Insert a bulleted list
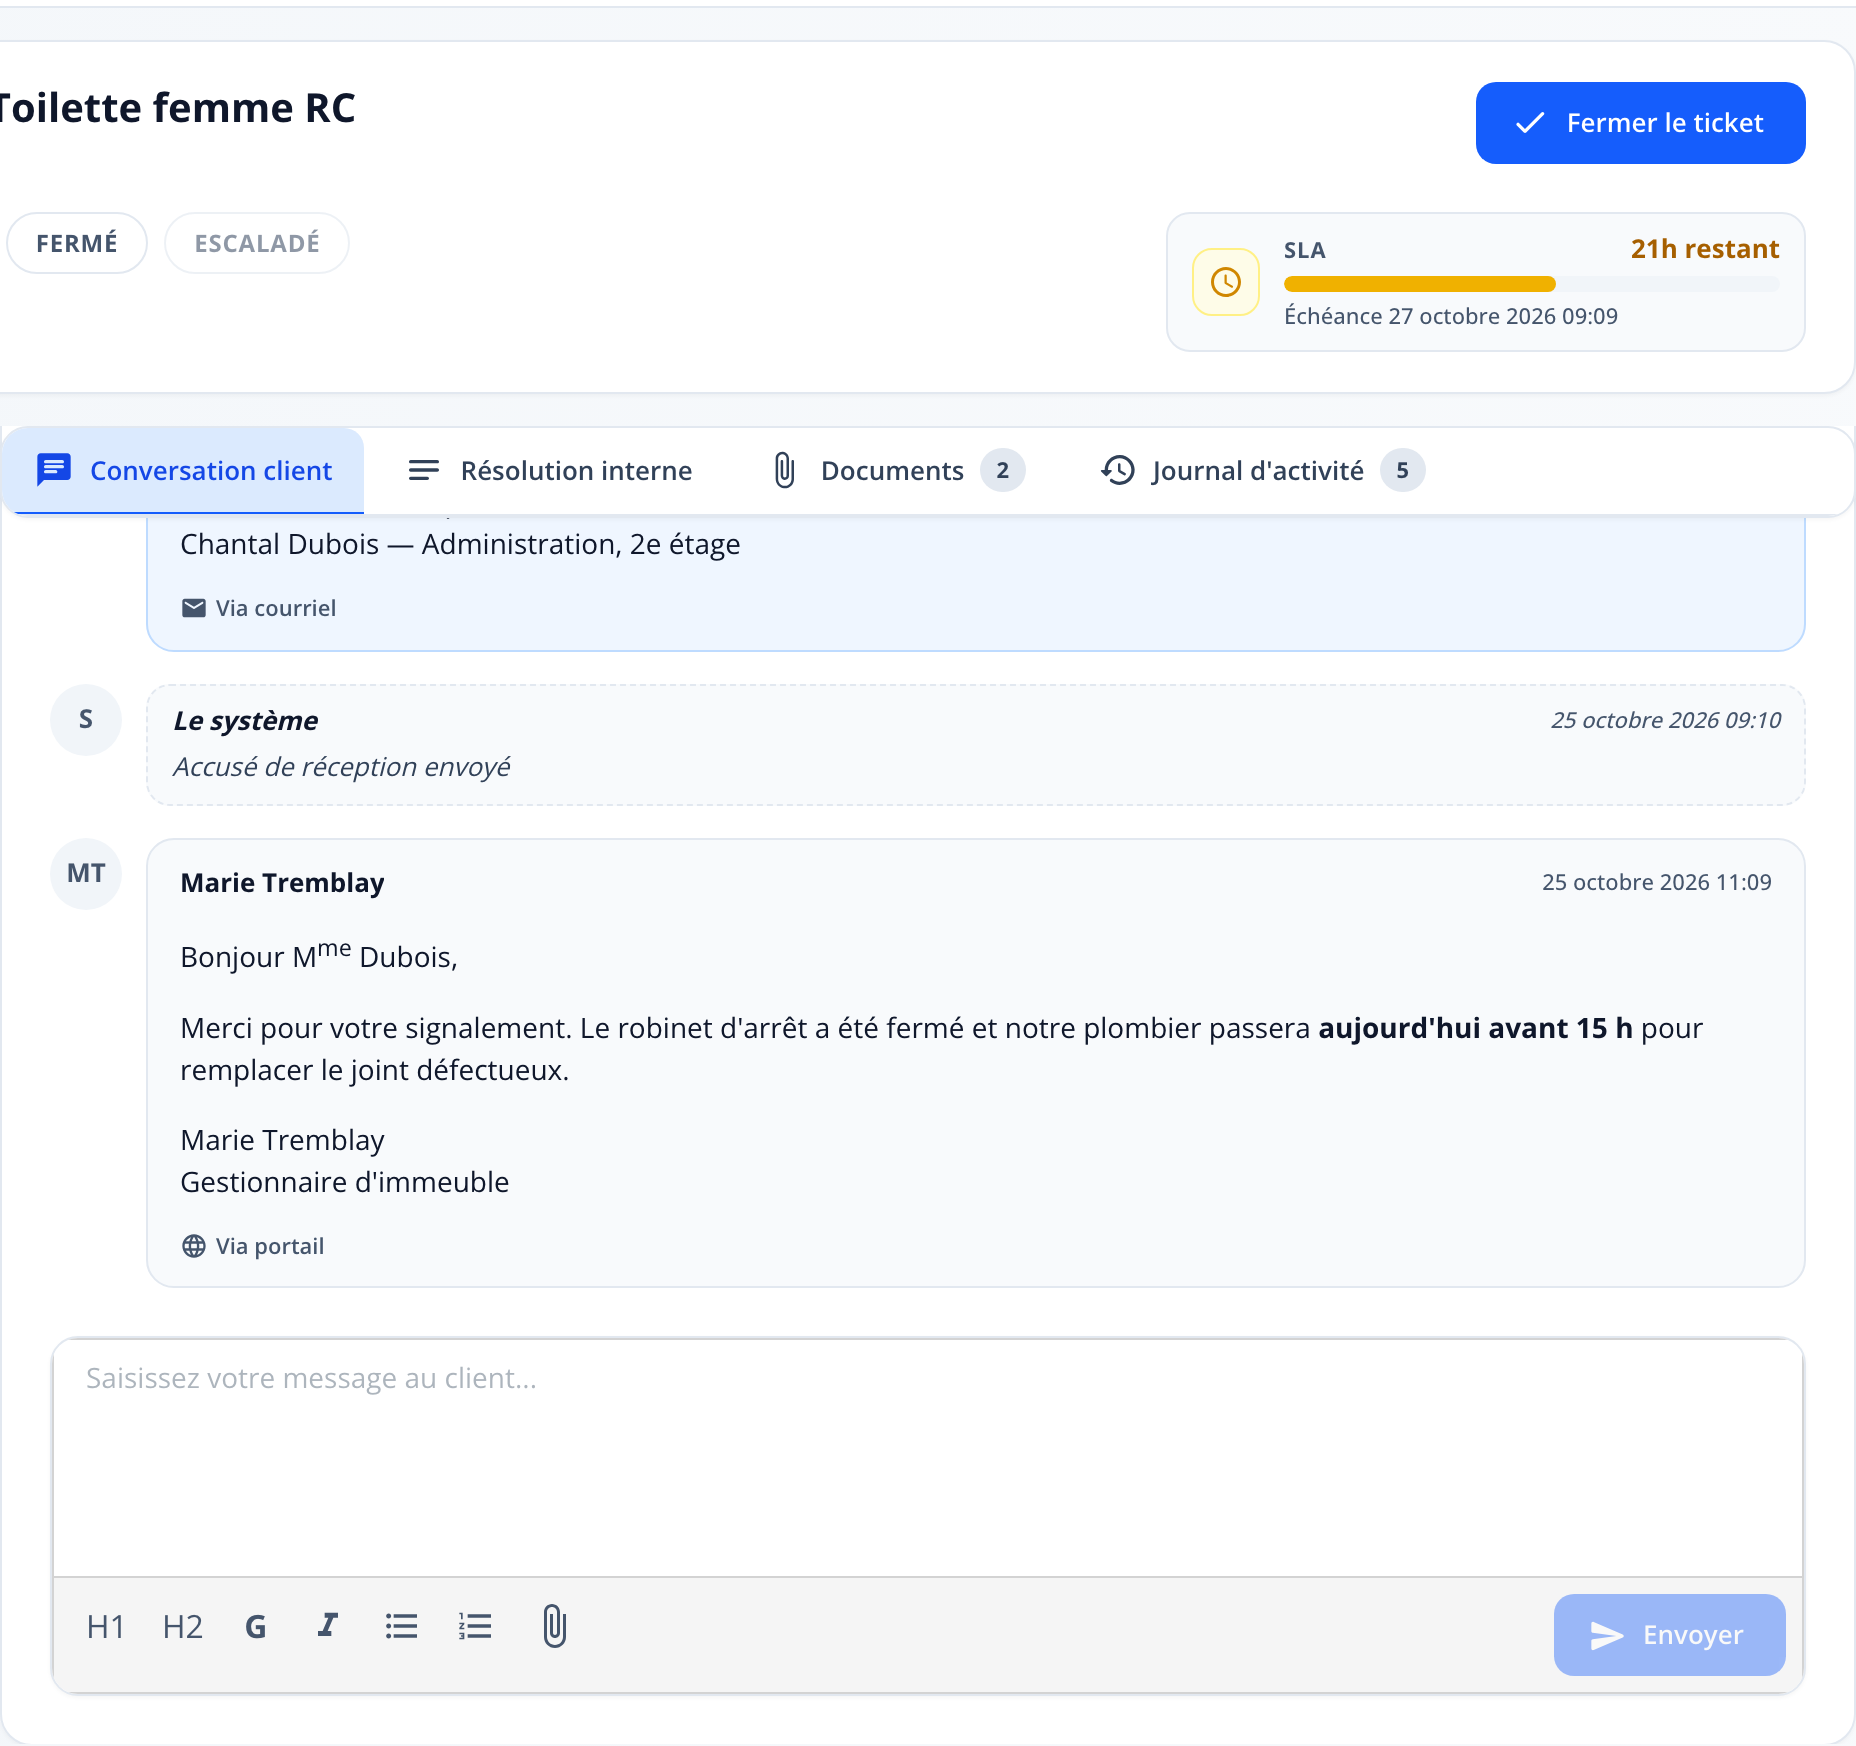Viewport: 1856px width, 1746px height. click(x=402, y=1626)
